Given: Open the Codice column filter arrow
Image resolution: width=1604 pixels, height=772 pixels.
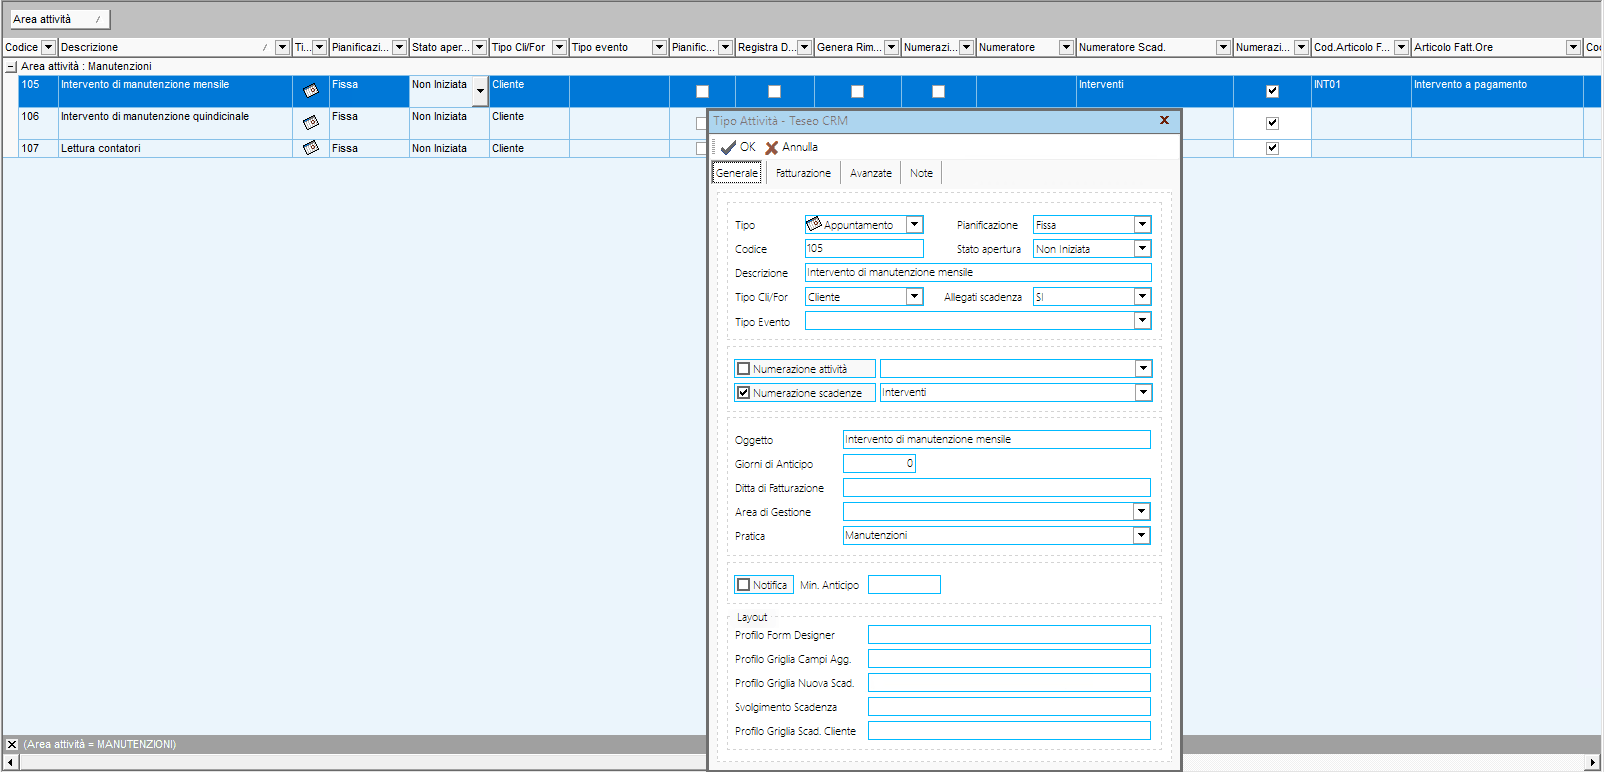Looking at the screenshot, I should [48, 47].
